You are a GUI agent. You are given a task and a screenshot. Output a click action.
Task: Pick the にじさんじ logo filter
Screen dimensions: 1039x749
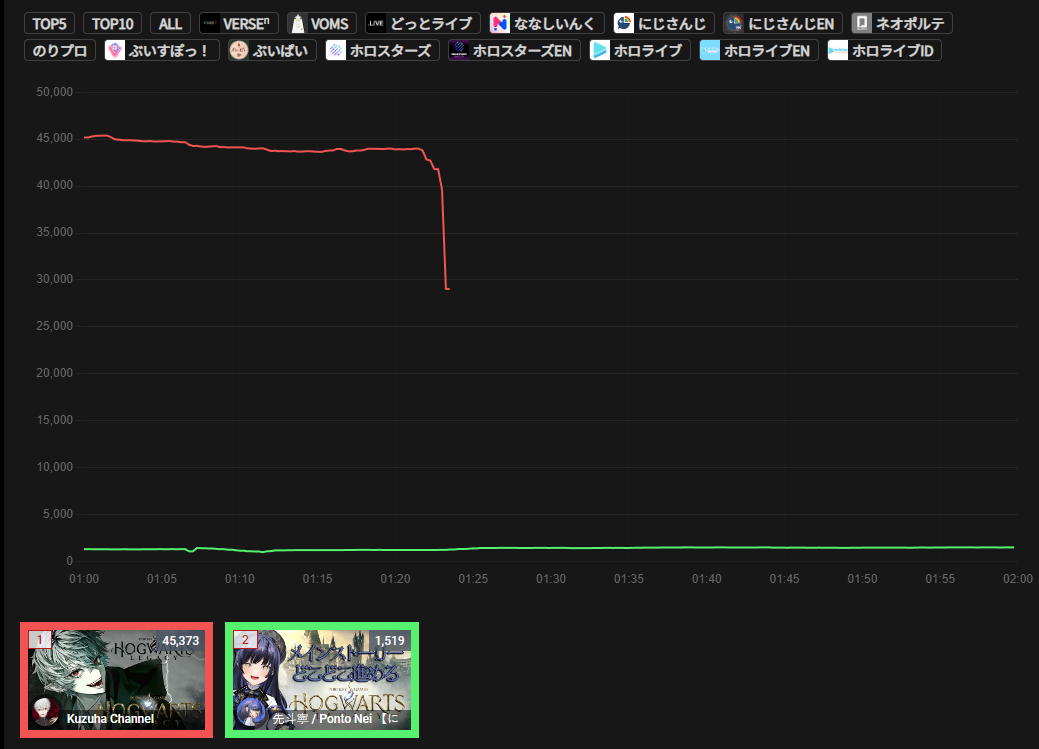(x=664, y=24)
